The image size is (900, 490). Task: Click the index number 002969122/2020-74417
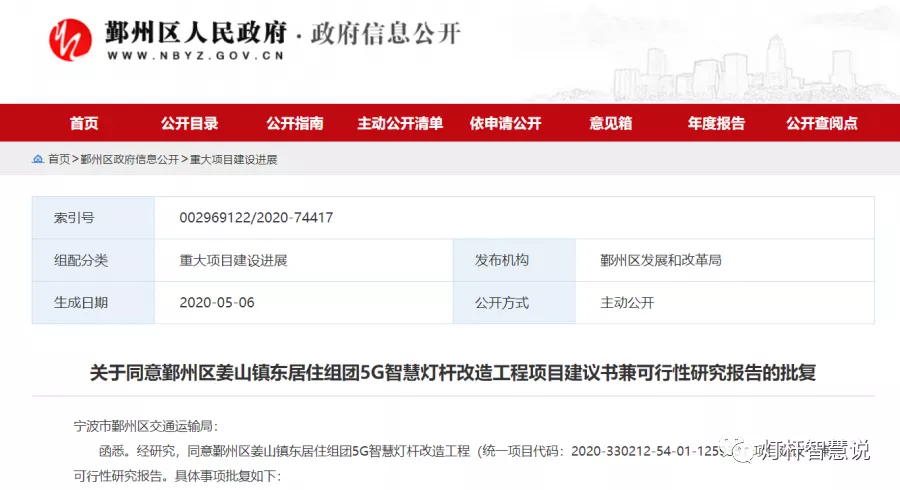(x=256, y=217)
